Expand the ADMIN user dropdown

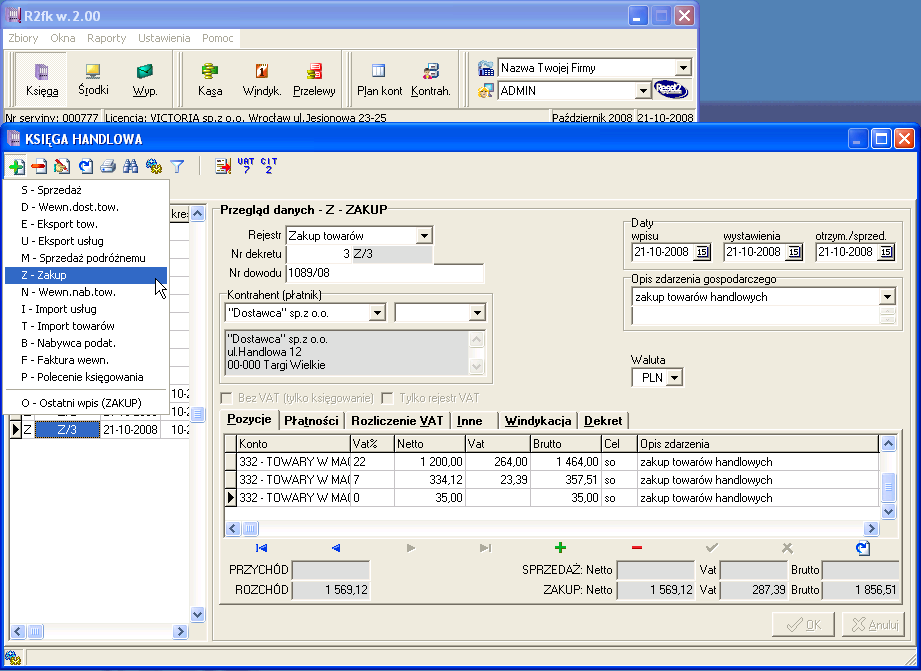pos(643,91)
